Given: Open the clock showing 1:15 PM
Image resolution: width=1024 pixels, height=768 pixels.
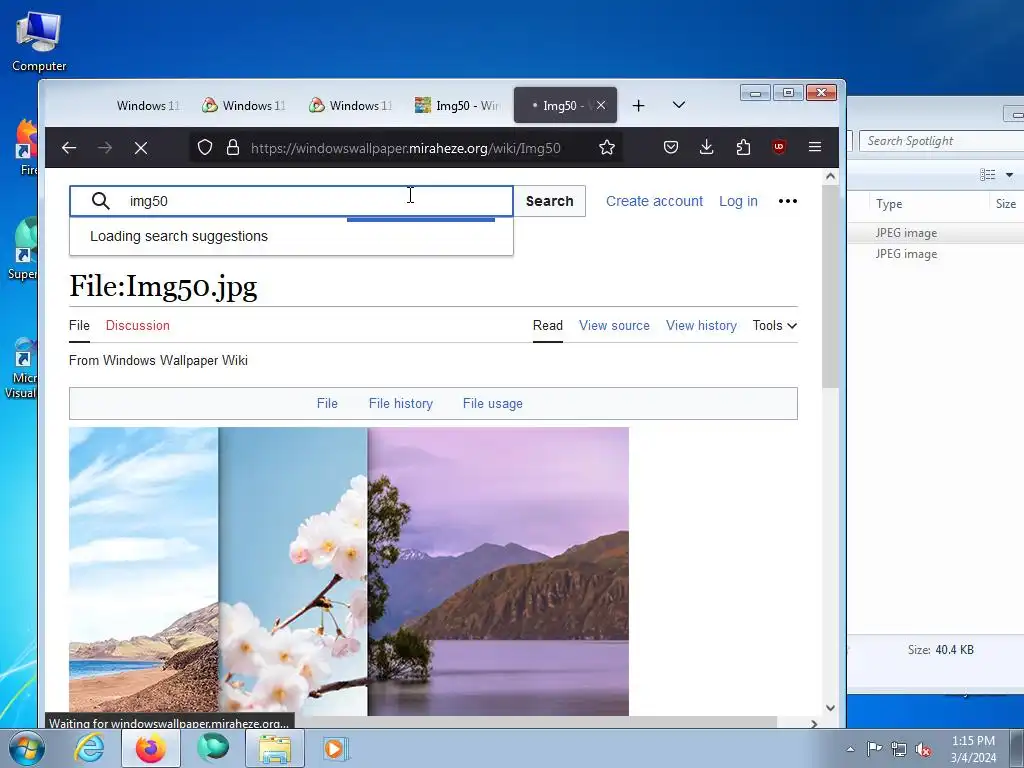Looking at the screenshot, I should 973,749.
